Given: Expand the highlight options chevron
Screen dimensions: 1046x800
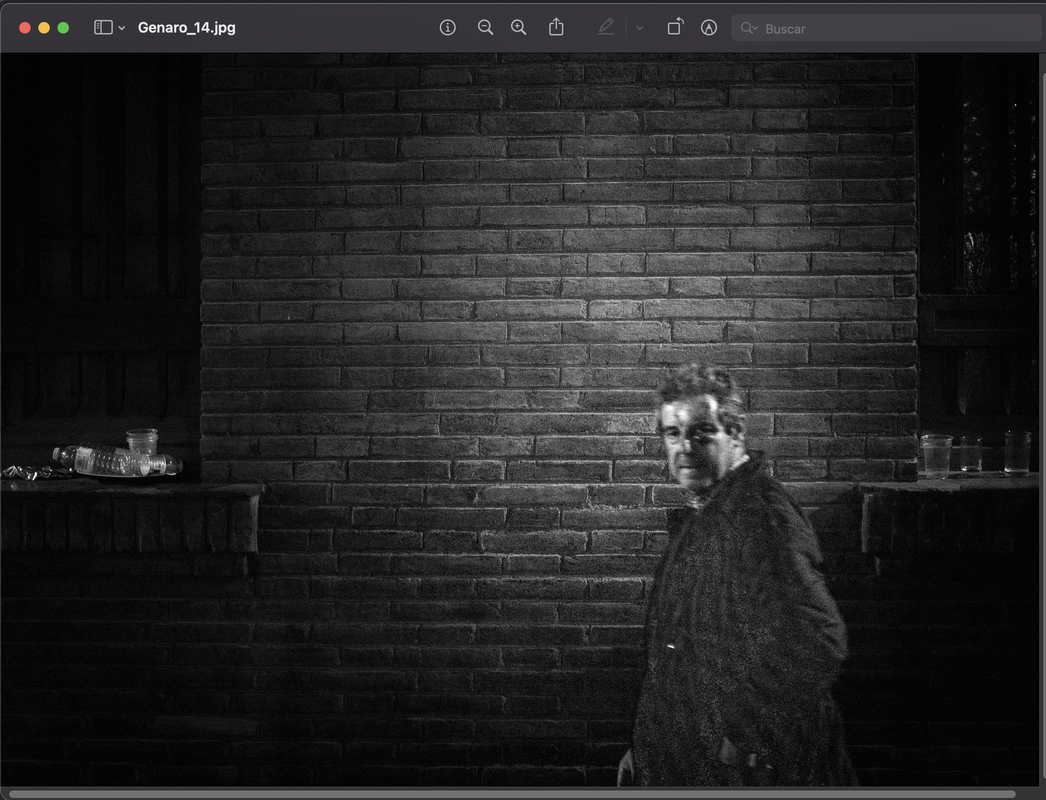Looking at the screenshot, I should click(639, 28).
